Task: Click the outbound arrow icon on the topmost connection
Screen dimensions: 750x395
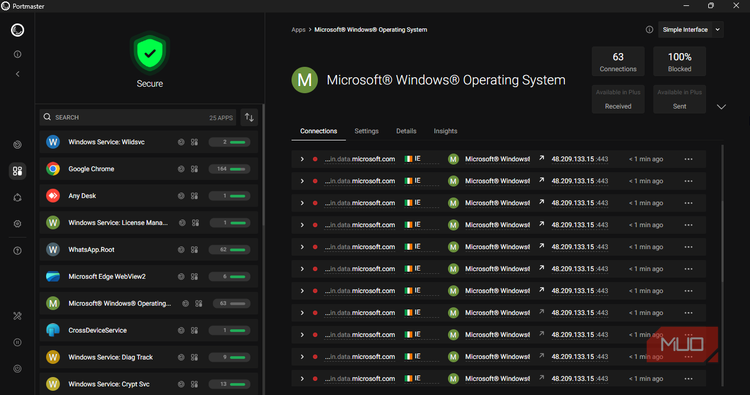Action: pos(541,158)
